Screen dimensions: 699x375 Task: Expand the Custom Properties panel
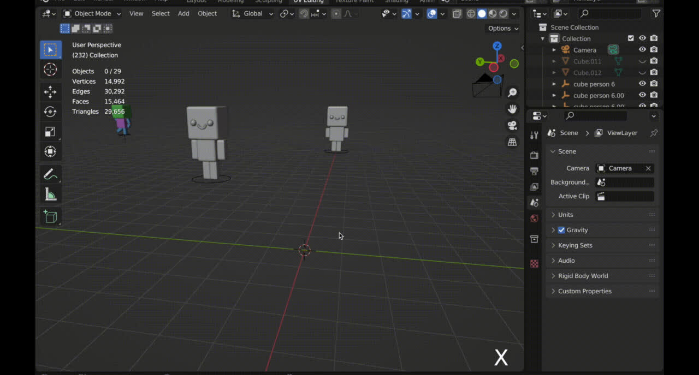tap(602, 291)
